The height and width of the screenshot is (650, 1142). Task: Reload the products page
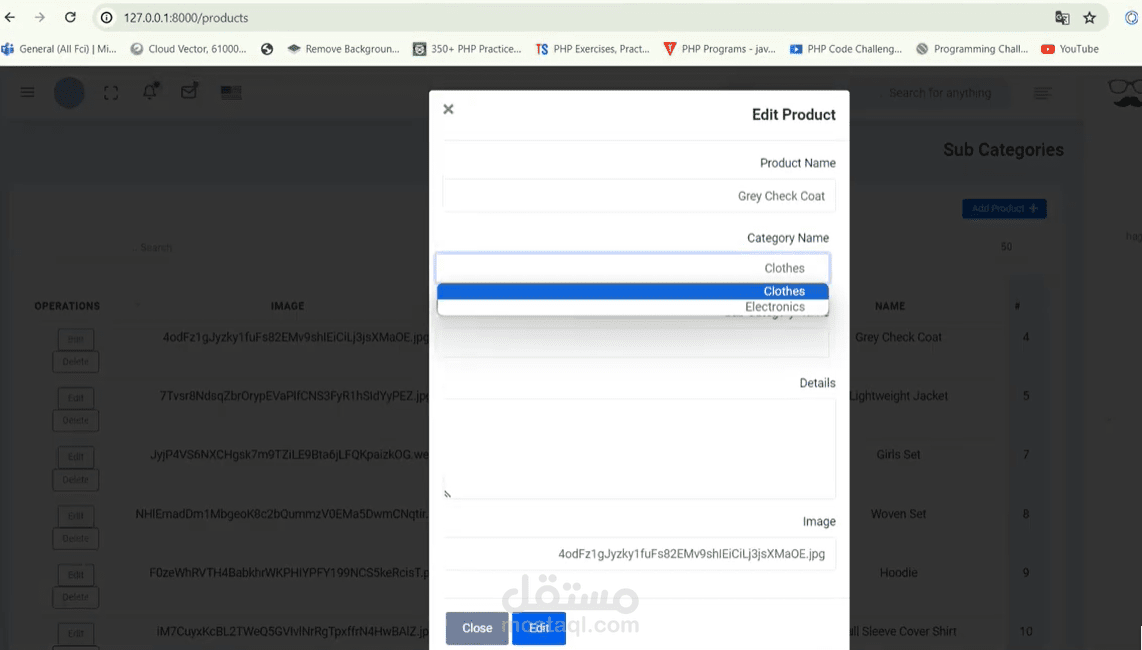70,17
